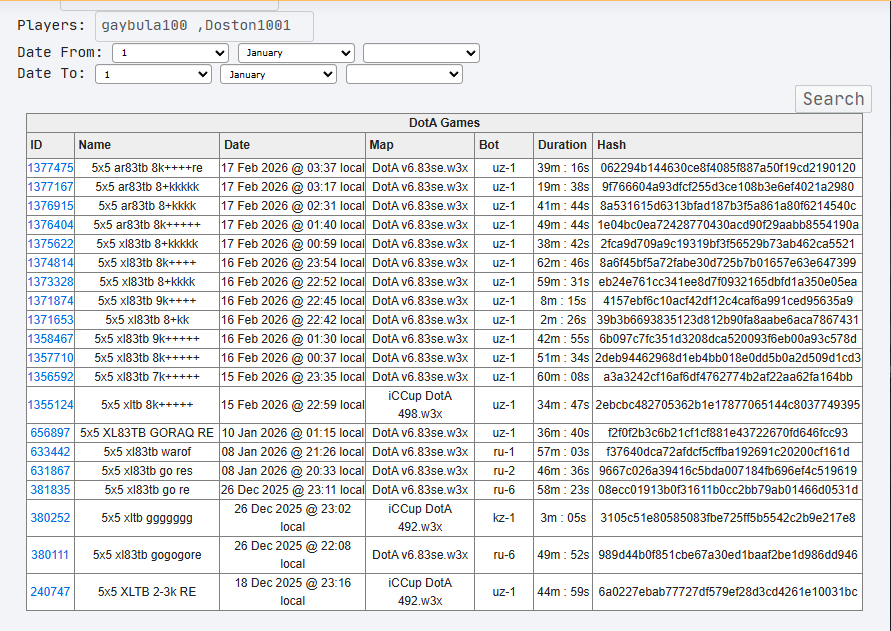The image size is (891, 631).
Task: Open game ID 1376915 link
Action: tap(51, 206)
